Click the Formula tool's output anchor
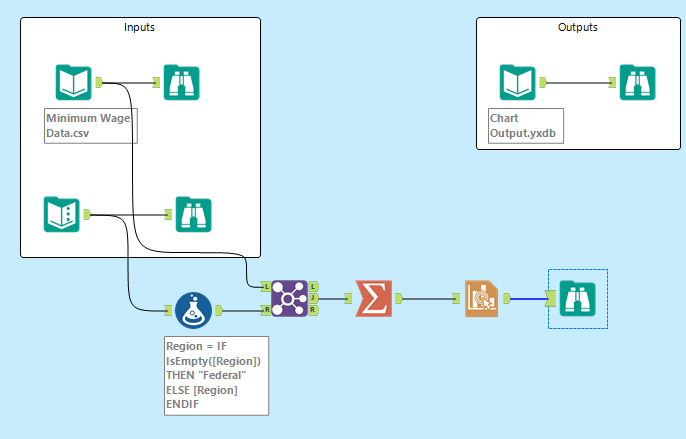The image size is (686, 439). pos(219,311)
